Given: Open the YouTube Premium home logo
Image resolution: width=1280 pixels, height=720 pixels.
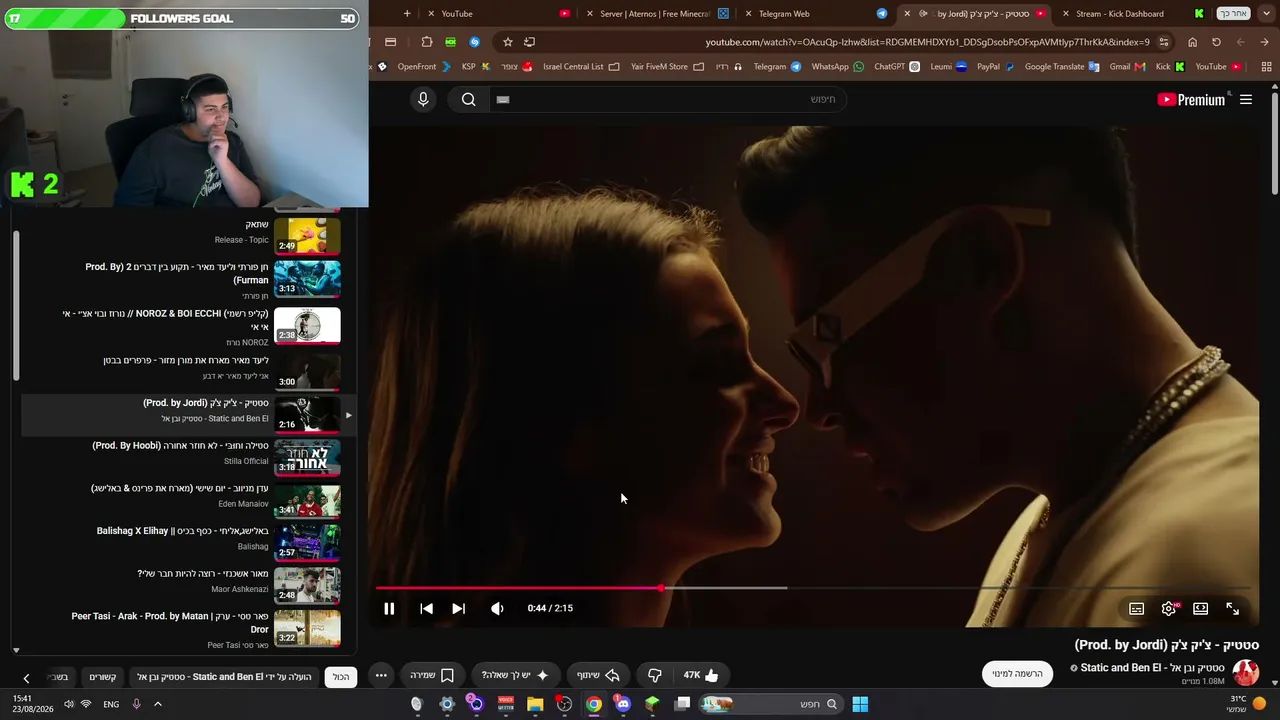Looking at the screenshot, I should pyautogui.click(x=1191, y=99).
